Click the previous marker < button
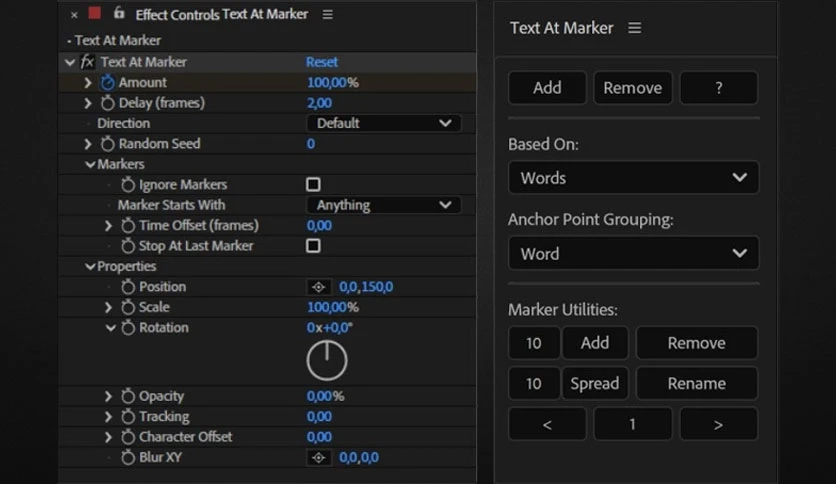 [548, 424]
